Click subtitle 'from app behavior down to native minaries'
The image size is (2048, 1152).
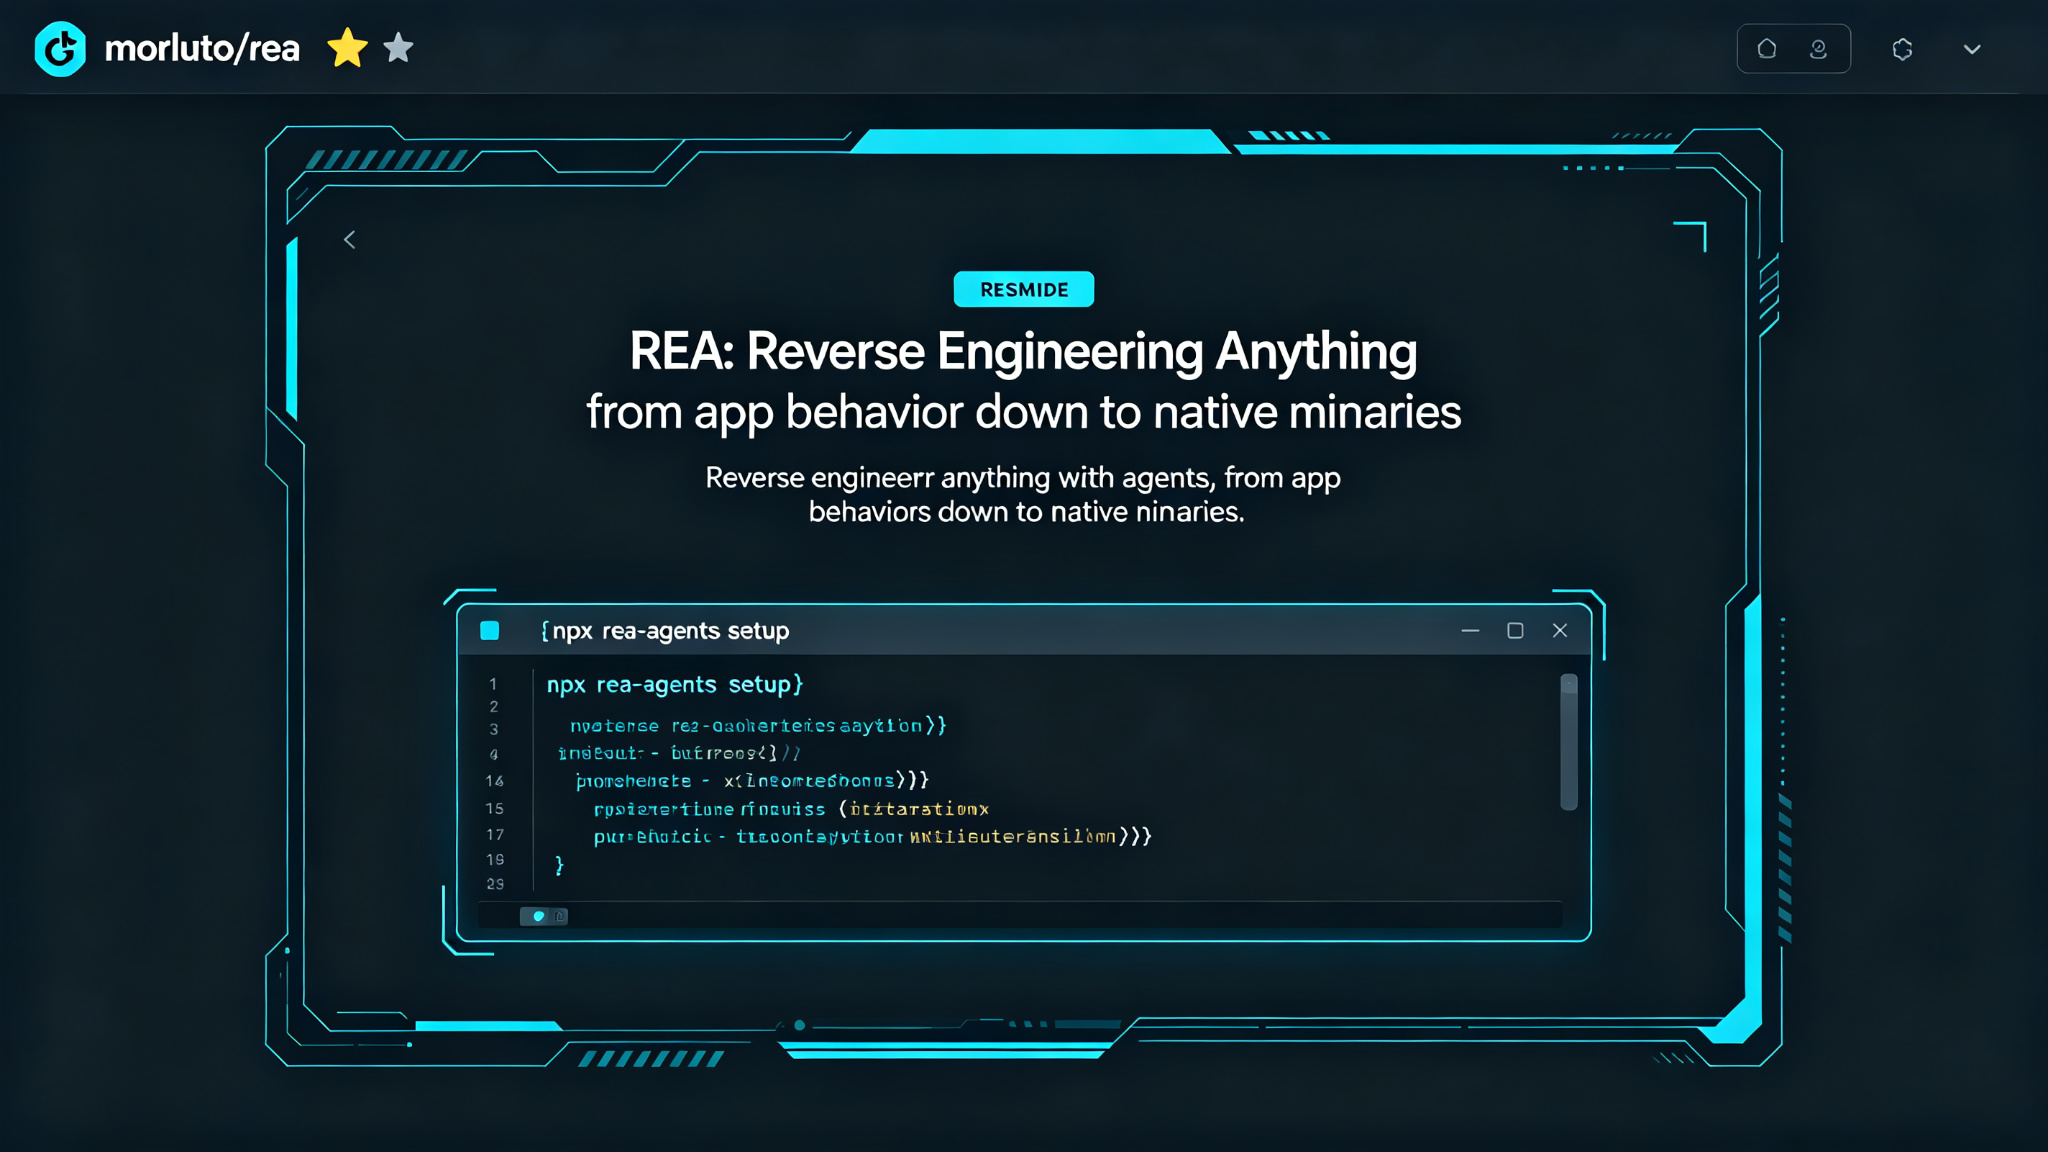point(1024,412)
